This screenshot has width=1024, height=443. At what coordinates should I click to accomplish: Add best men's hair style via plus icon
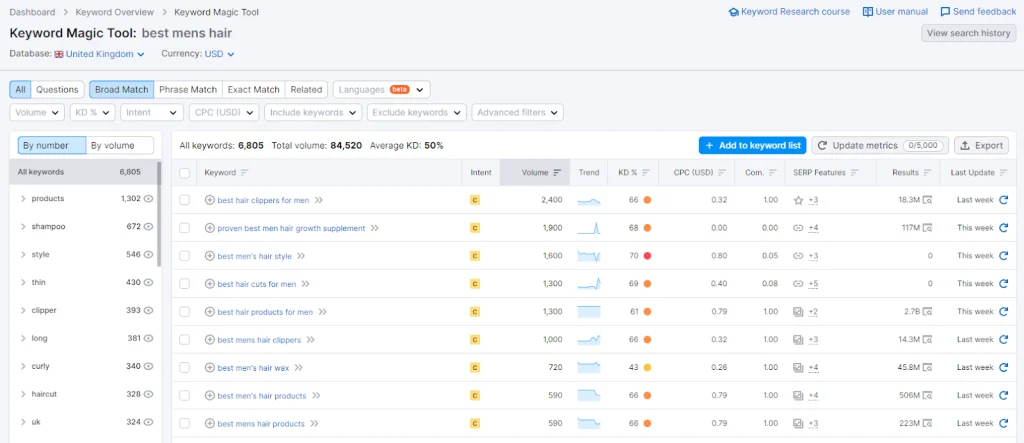pyautogui.click(x=210, y=256)
